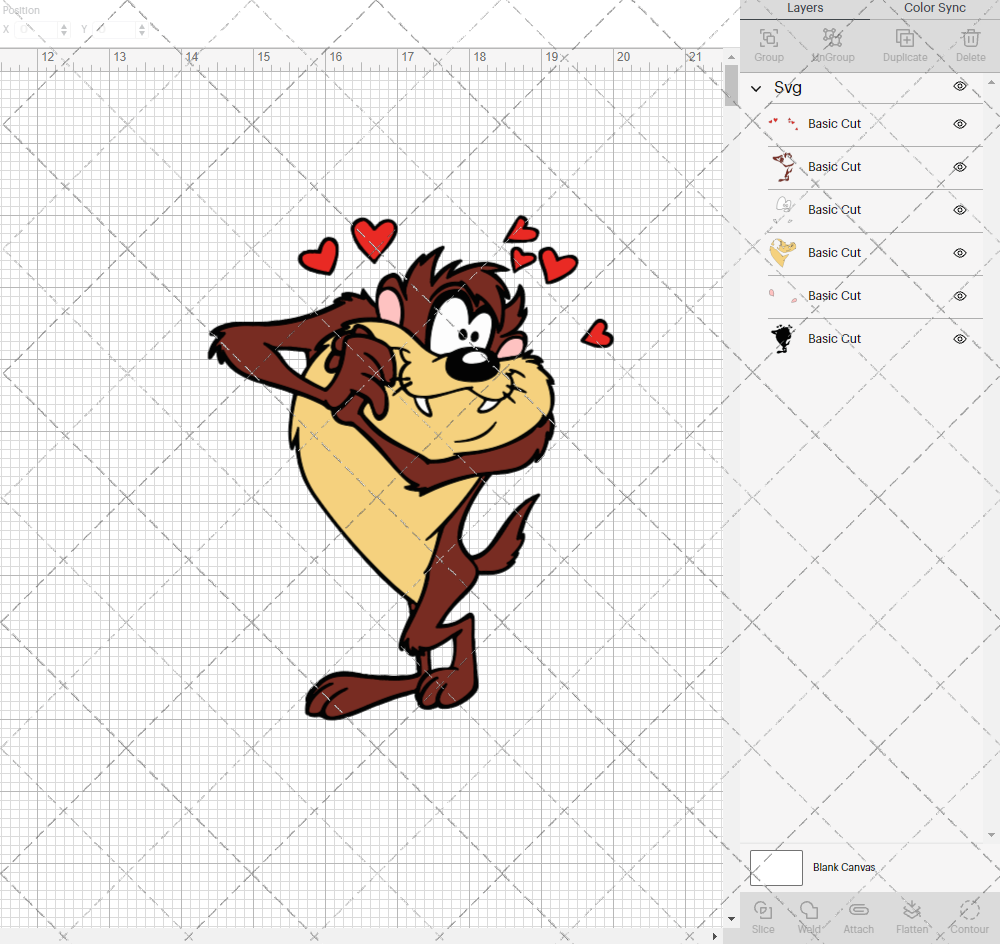Click Basic Cut text of red hearts layer

pos(834,124)
